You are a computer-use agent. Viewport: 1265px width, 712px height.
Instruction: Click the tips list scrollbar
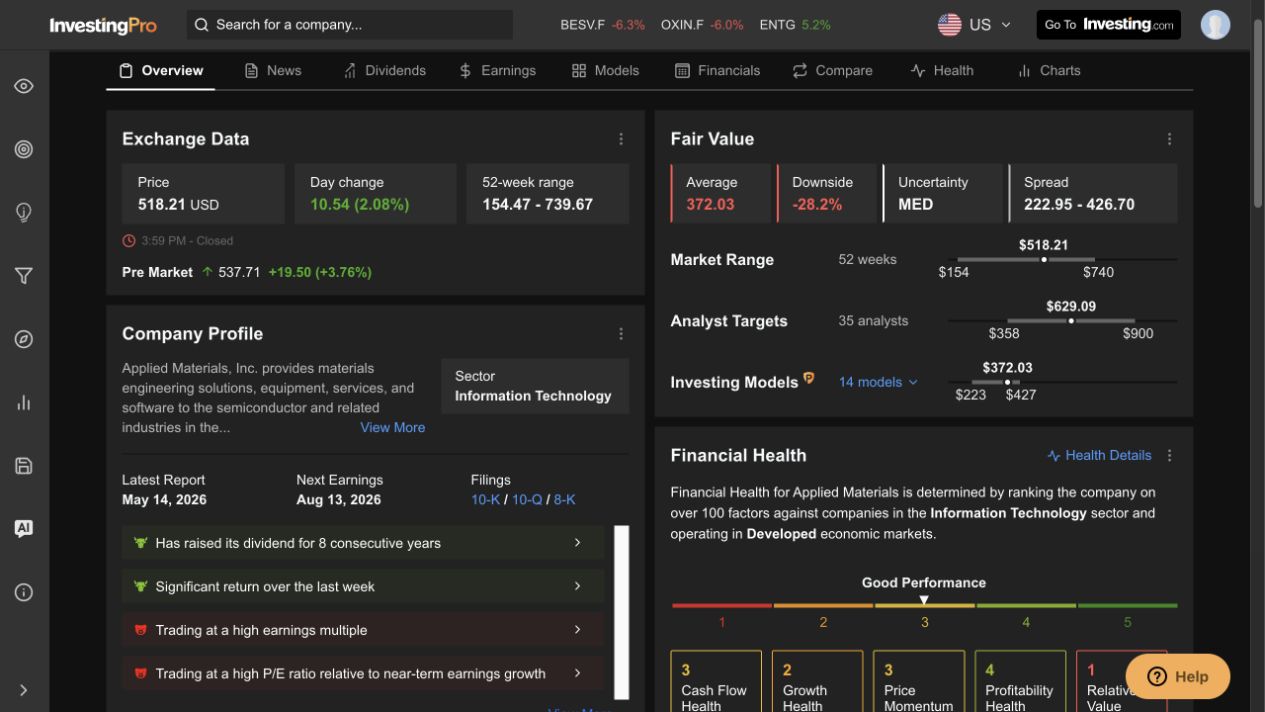point(621,612)
